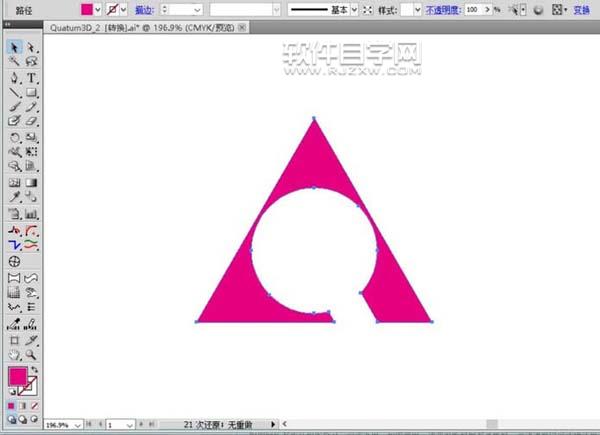Select the Lasso tool
Screen dimensions: 600x435
coord(31,61)
